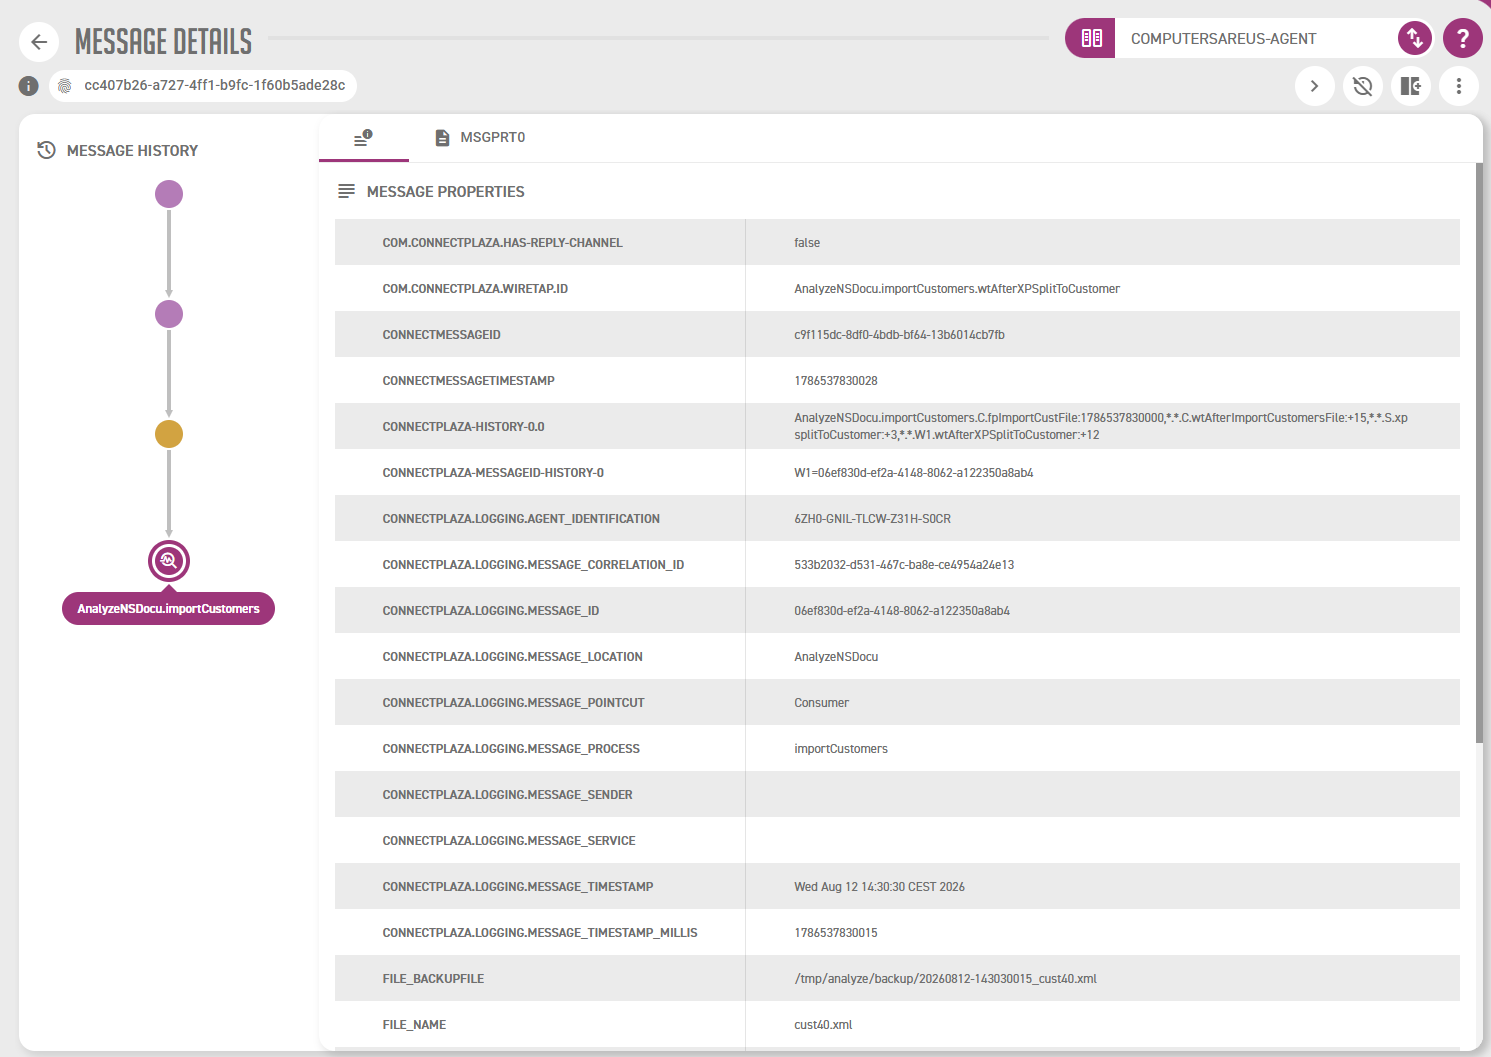1491x1057 pixels.
Task: Click the history-off circular arrow icon
Action: point(1363,86)
